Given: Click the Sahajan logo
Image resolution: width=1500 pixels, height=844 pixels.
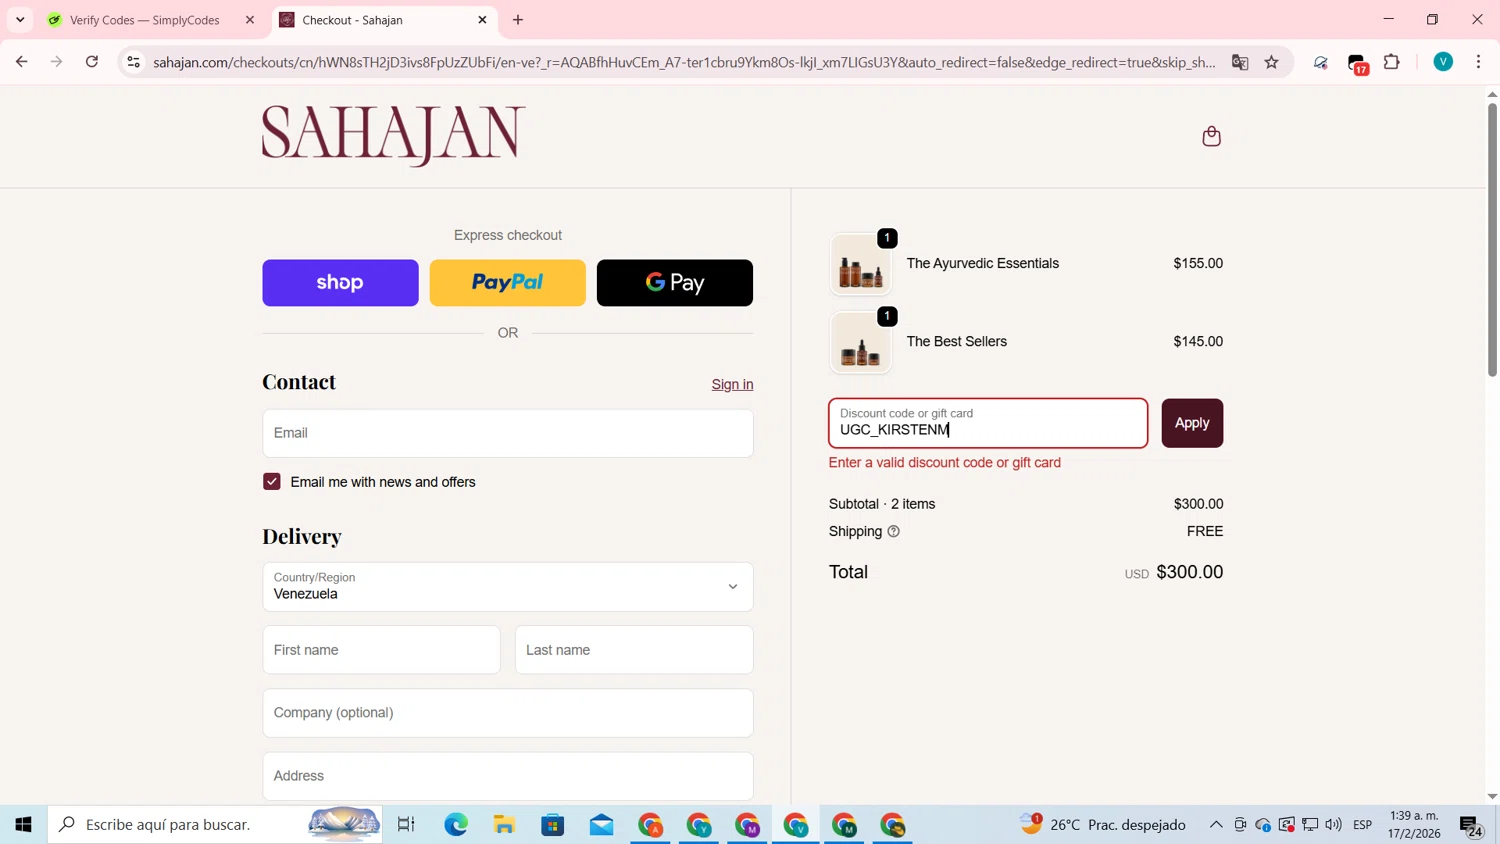Looking at the screenshot, I should (x=394, y=136).
